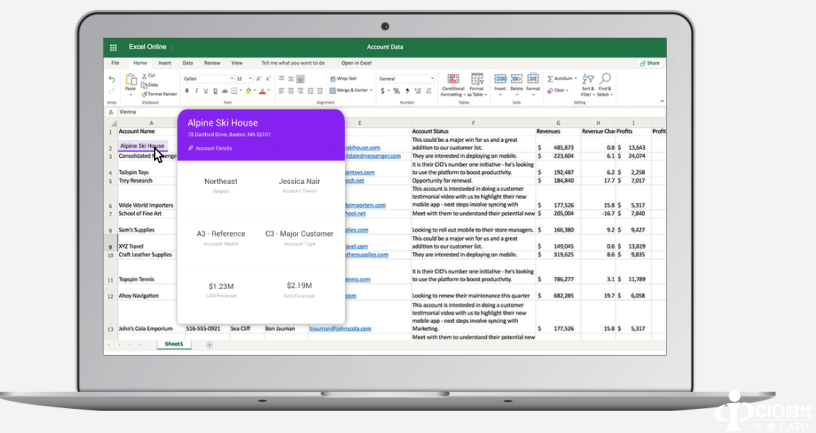The height and width of the screenshot is (433, 816).
Task: Click the Tell me what you want search box
Action: tap(293, 63)
